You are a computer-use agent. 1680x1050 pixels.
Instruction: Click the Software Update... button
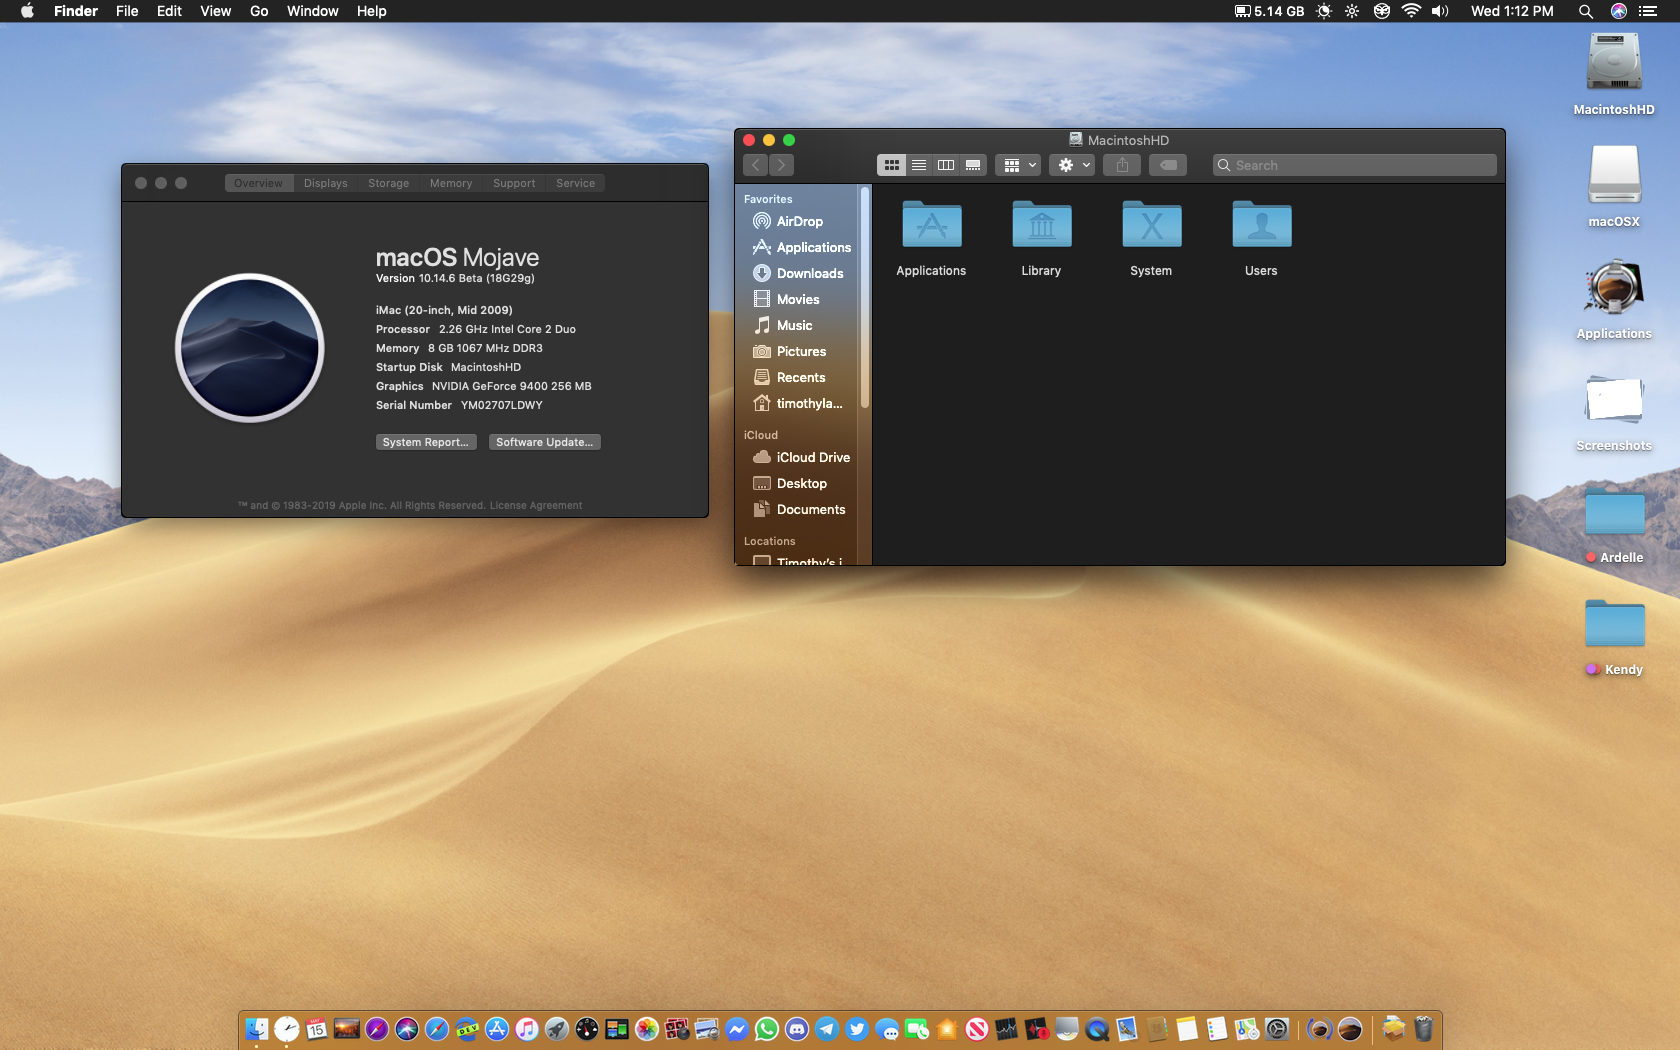coord(545,442)
